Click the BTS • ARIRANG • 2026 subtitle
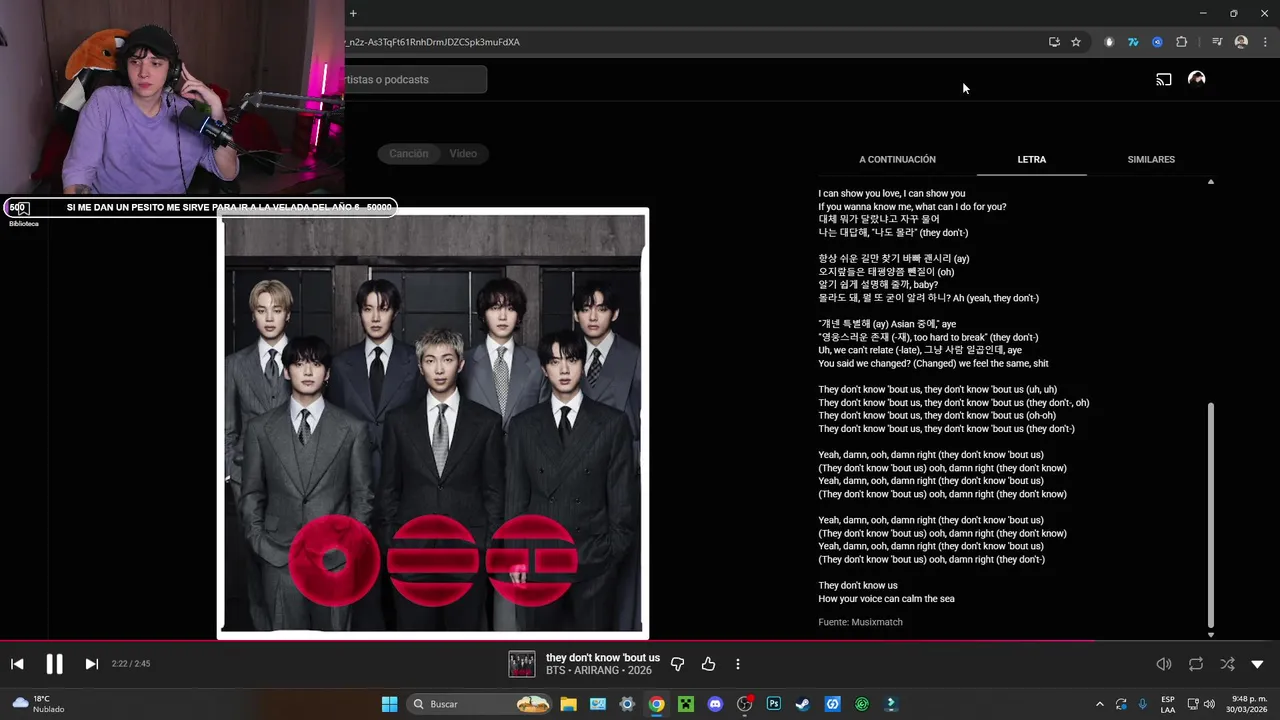 pos(597,670)
